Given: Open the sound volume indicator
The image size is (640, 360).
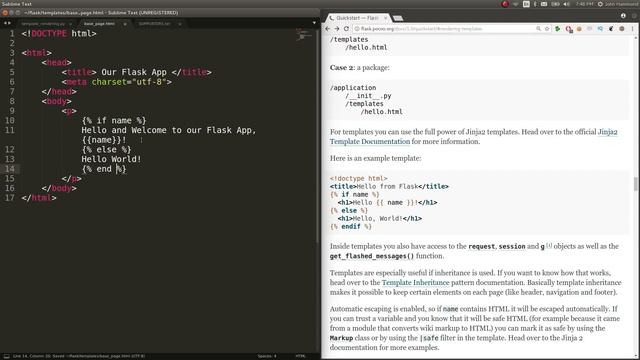Looking at the screenshot, I should click(567, 4).
